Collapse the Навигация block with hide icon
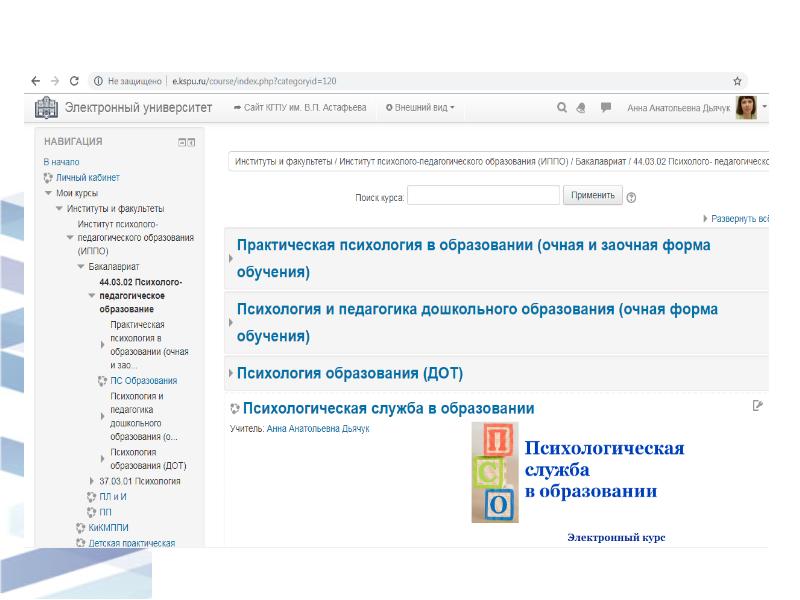 (181, 142)
